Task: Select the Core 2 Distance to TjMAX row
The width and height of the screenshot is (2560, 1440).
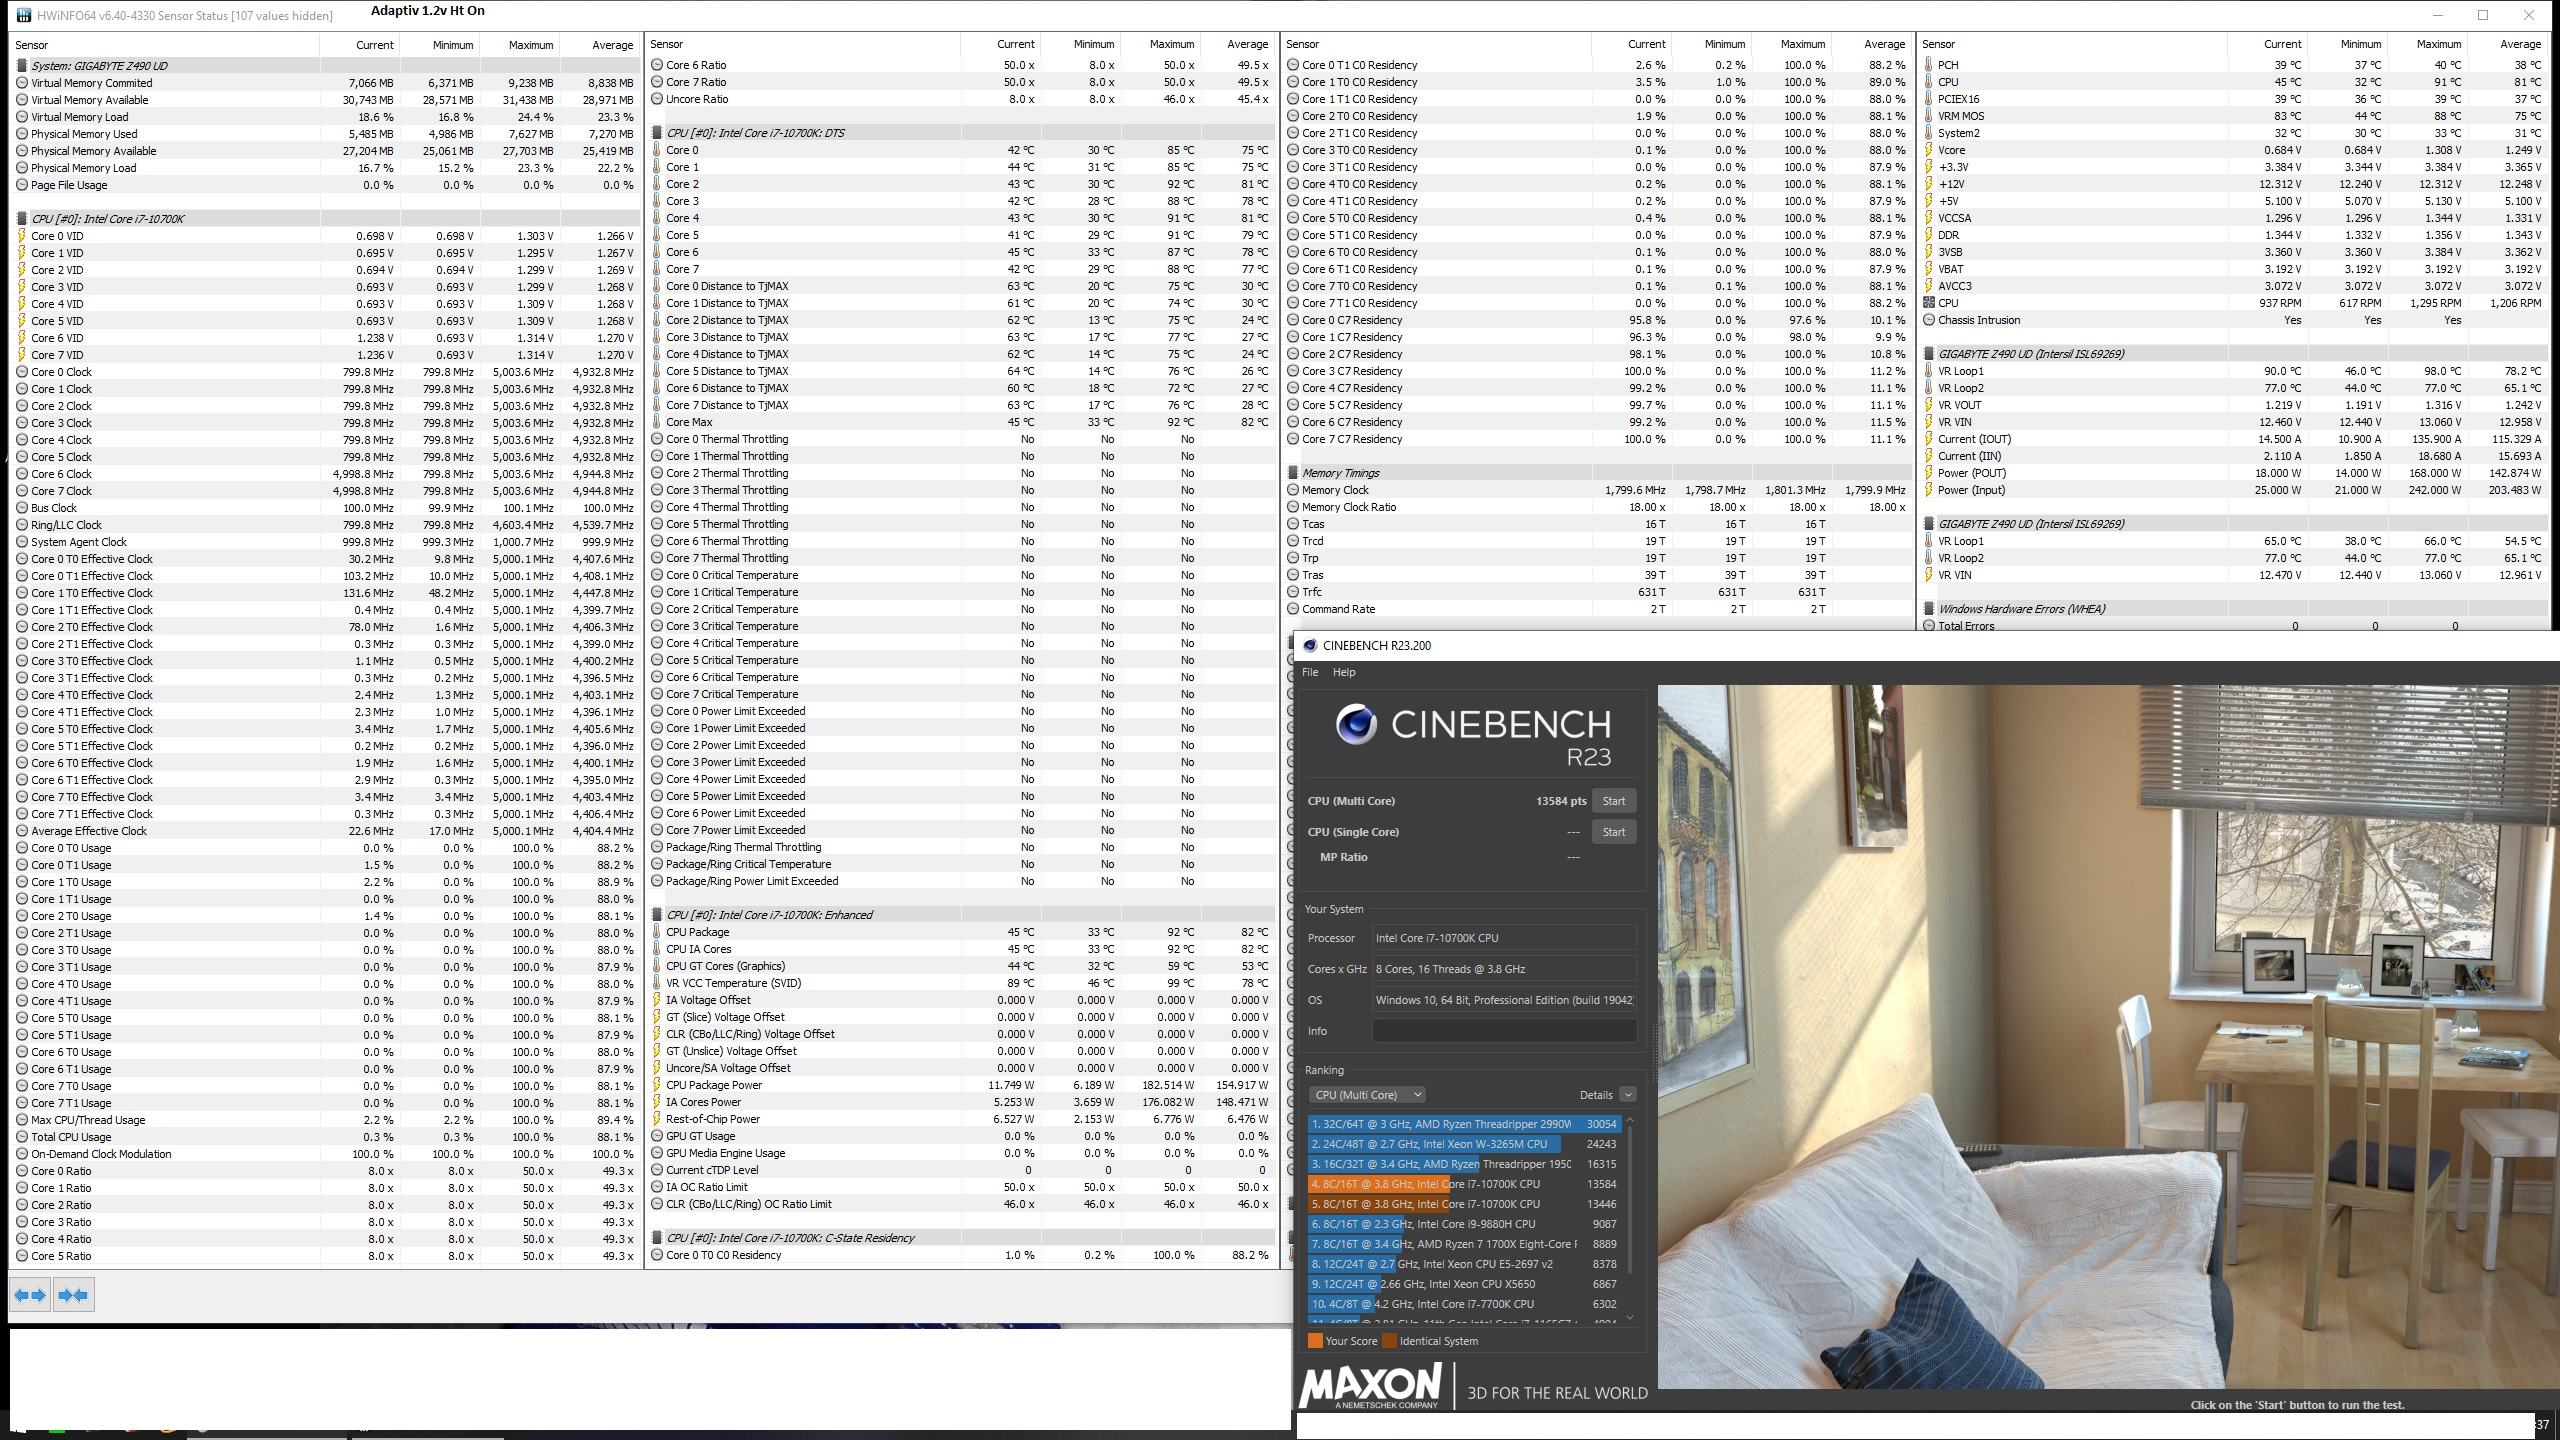Action: tap(962, 320)
